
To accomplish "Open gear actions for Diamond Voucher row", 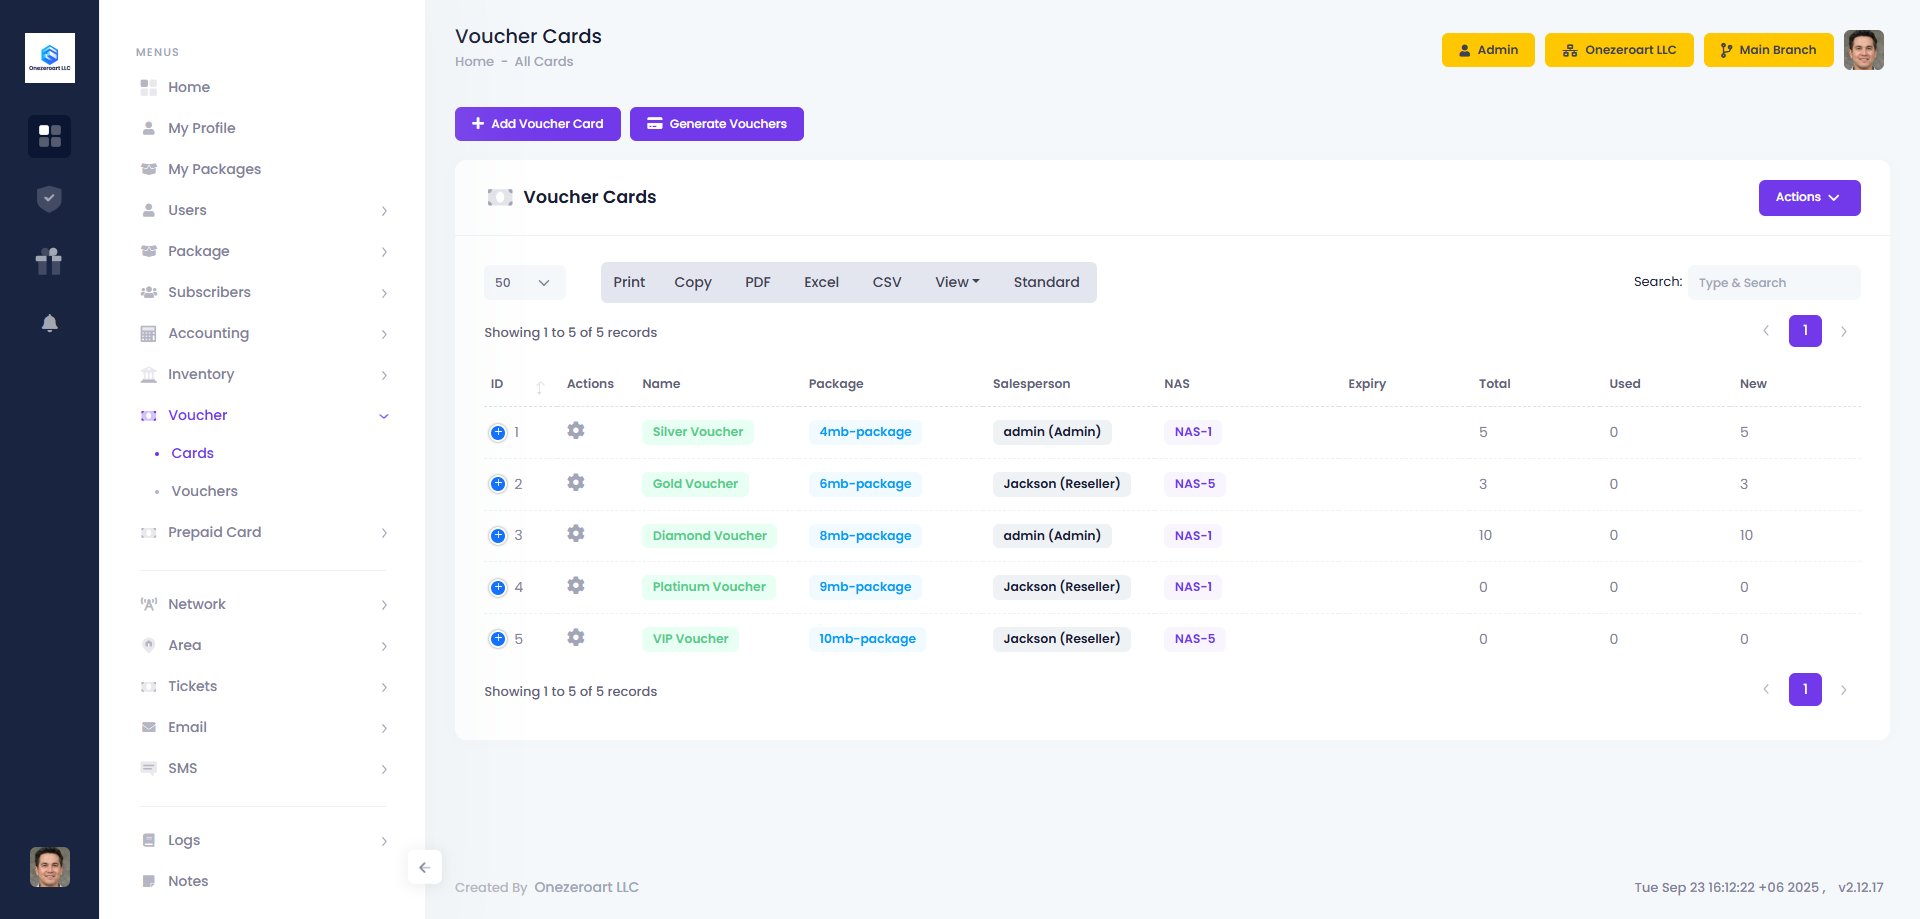I will click(575, 534).
